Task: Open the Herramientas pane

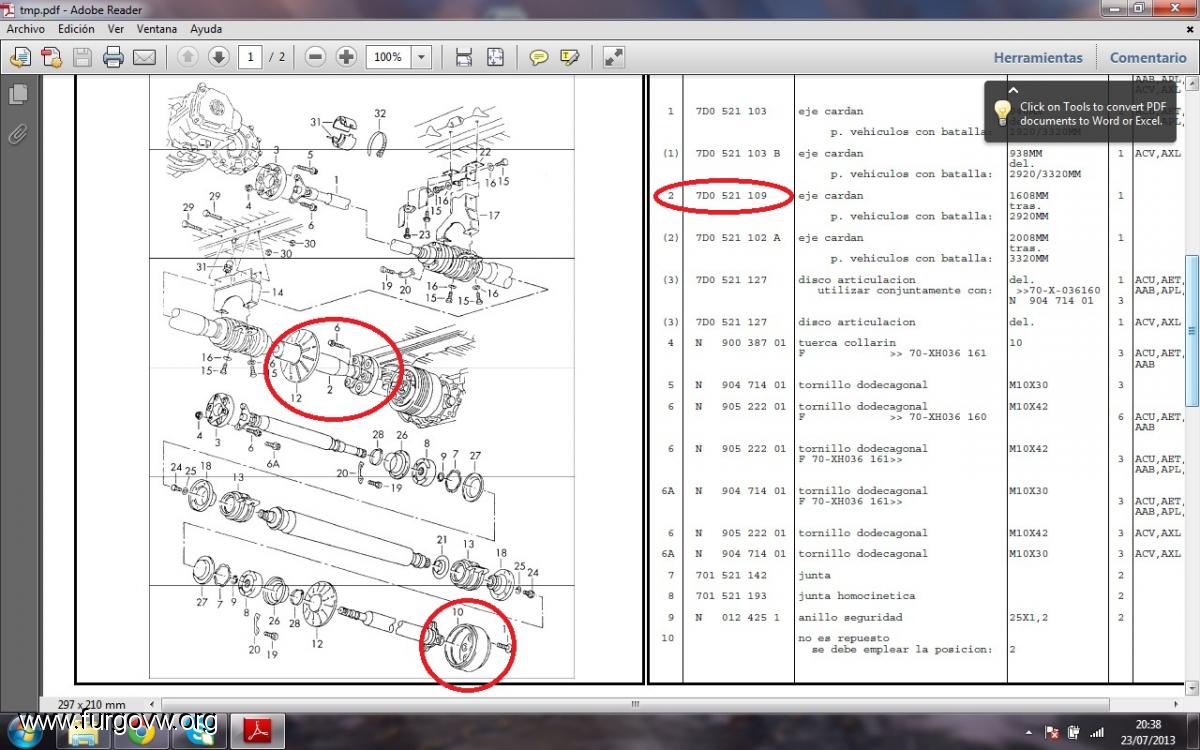Action: [1038, 57]
